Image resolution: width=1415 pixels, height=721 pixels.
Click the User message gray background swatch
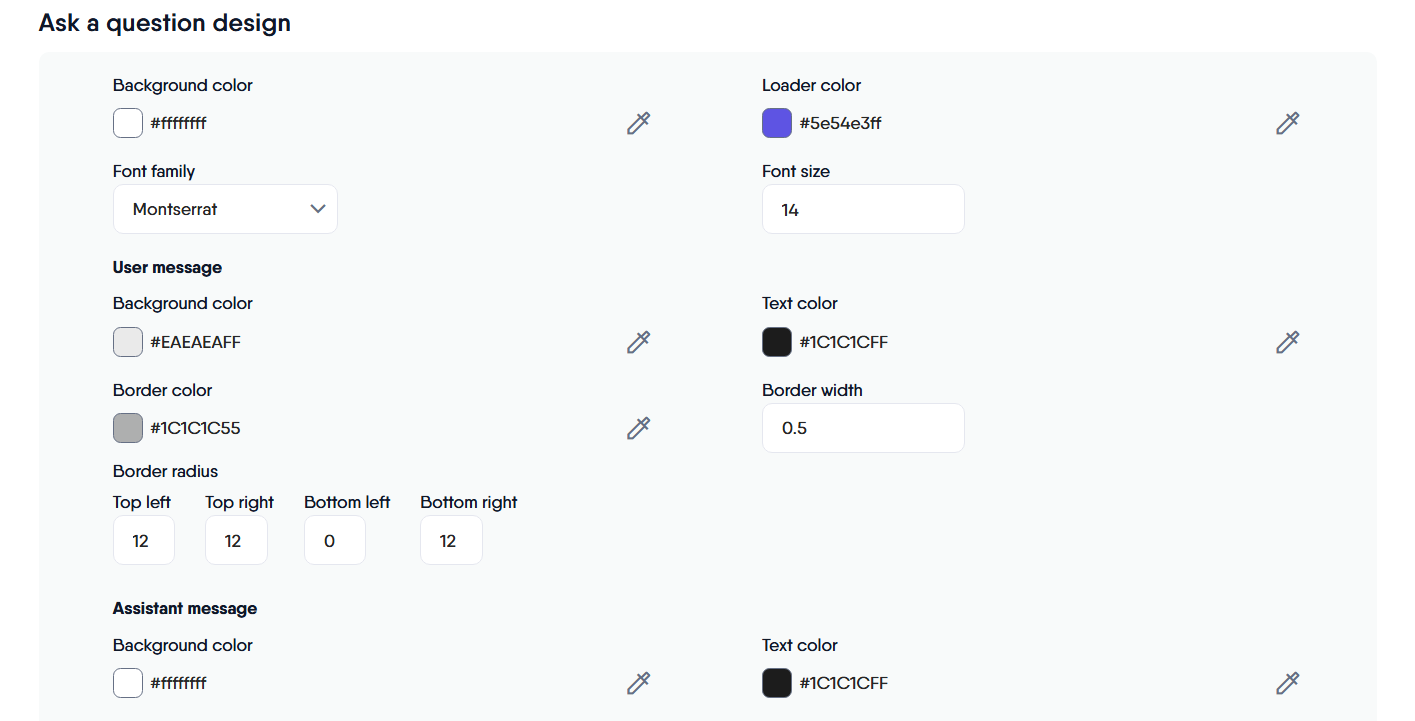point(128,342)
